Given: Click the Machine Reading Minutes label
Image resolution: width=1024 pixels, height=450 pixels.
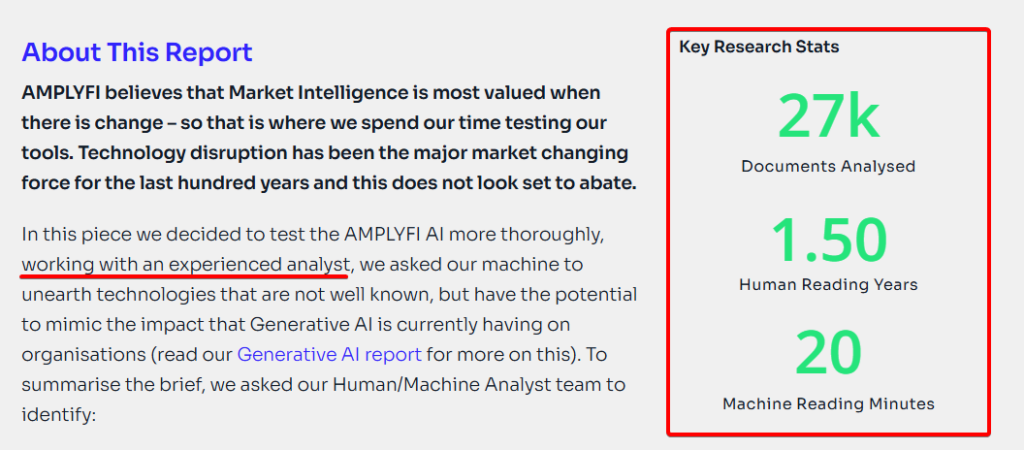Looking at the screenshot, I should [828, 404].
